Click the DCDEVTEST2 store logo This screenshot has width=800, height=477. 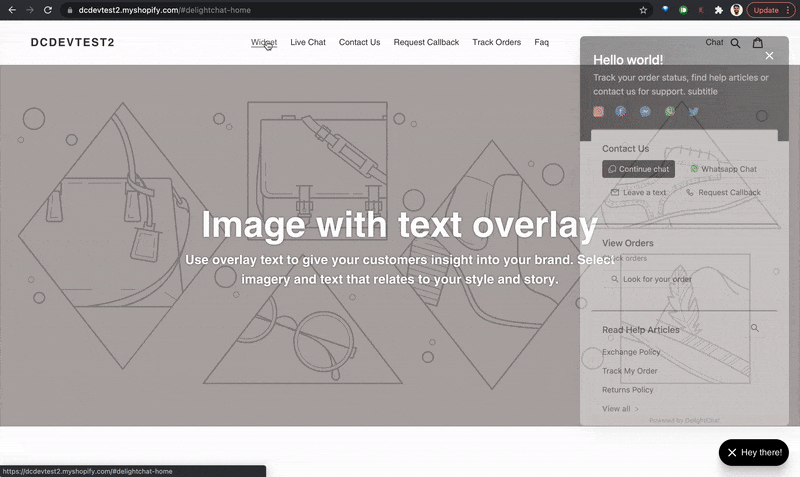pyautogui.click(x=72, y=42)
